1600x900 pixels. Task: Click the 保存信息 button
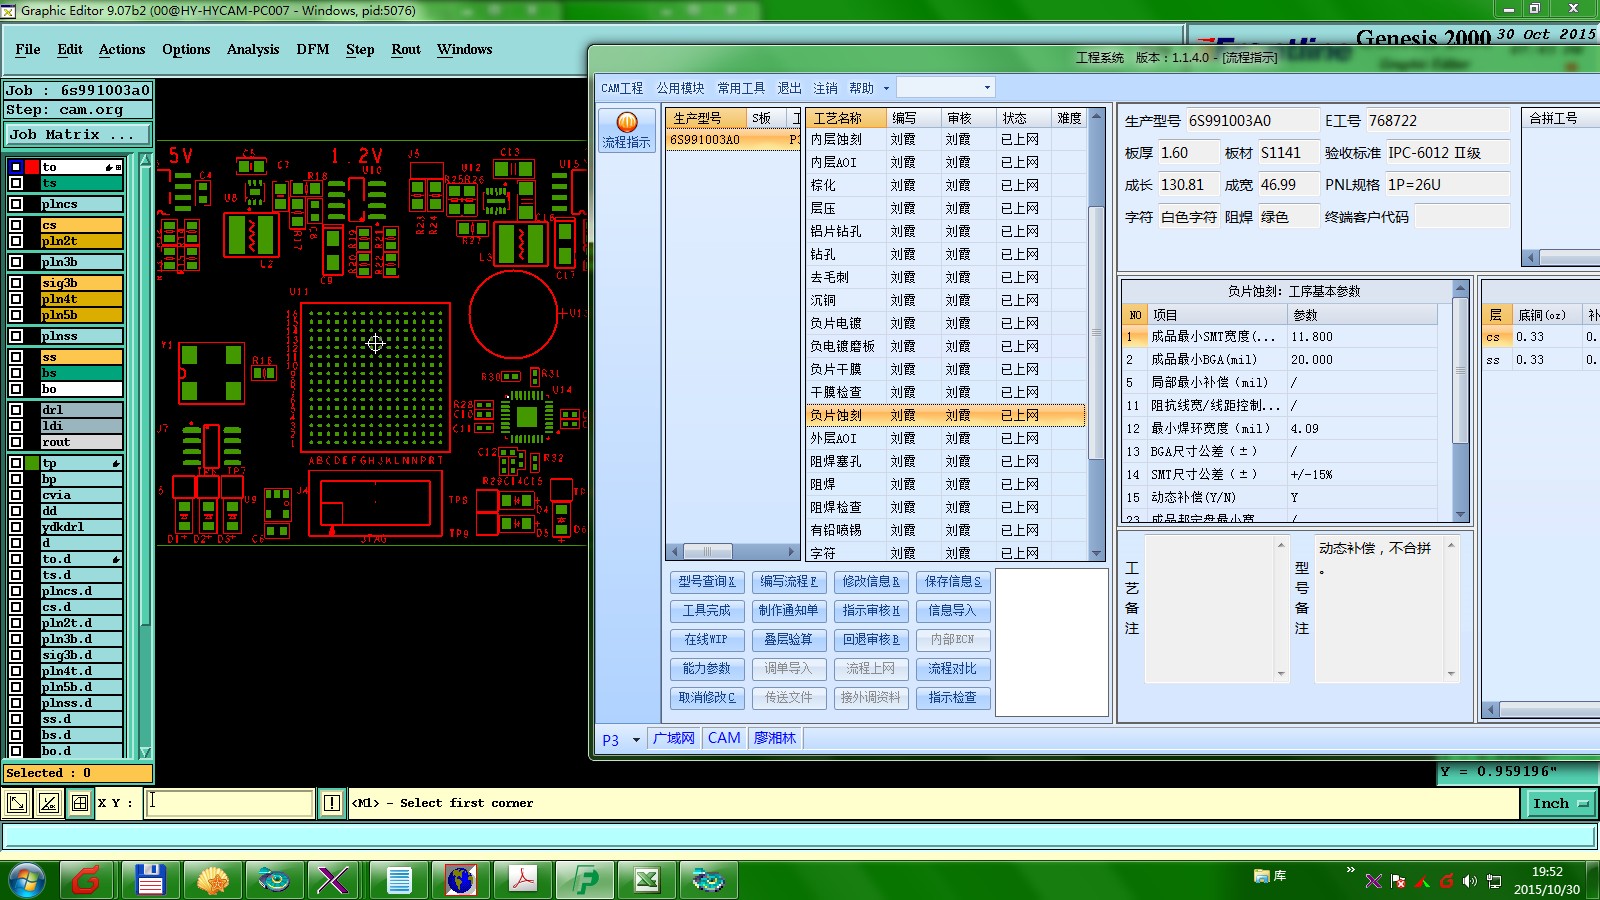(953, 581)
